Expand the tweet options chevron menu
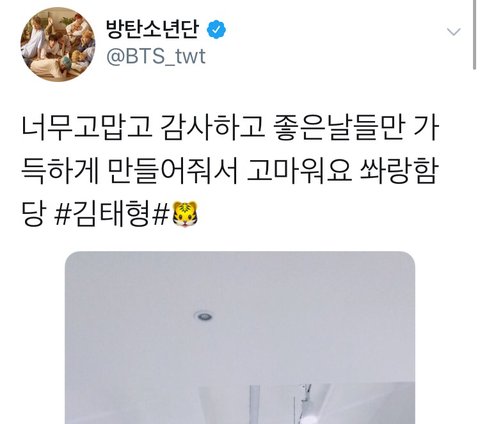This screenshot has width=480, height=424. 453,32
